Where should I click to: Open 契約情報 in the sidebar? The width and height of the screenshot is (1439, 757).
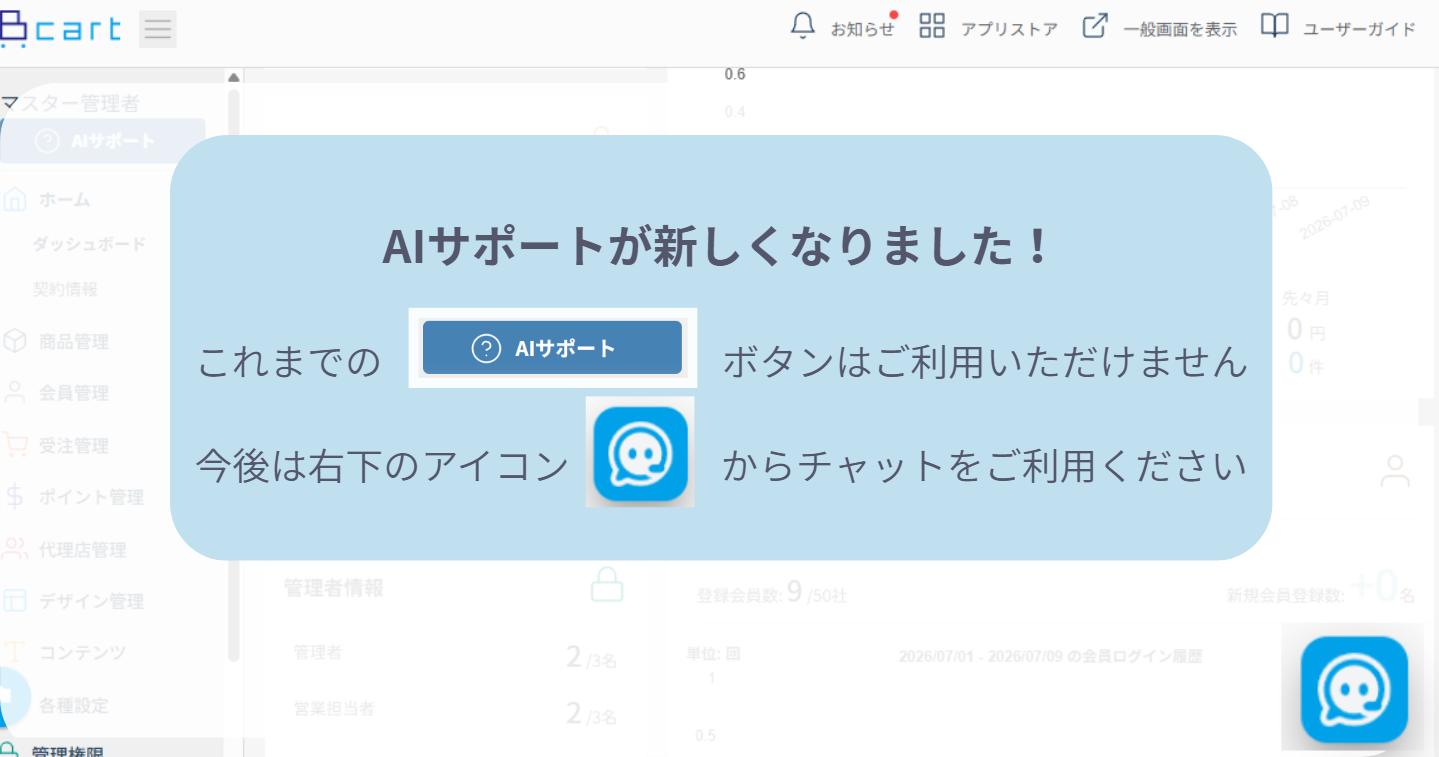[65, 290]
